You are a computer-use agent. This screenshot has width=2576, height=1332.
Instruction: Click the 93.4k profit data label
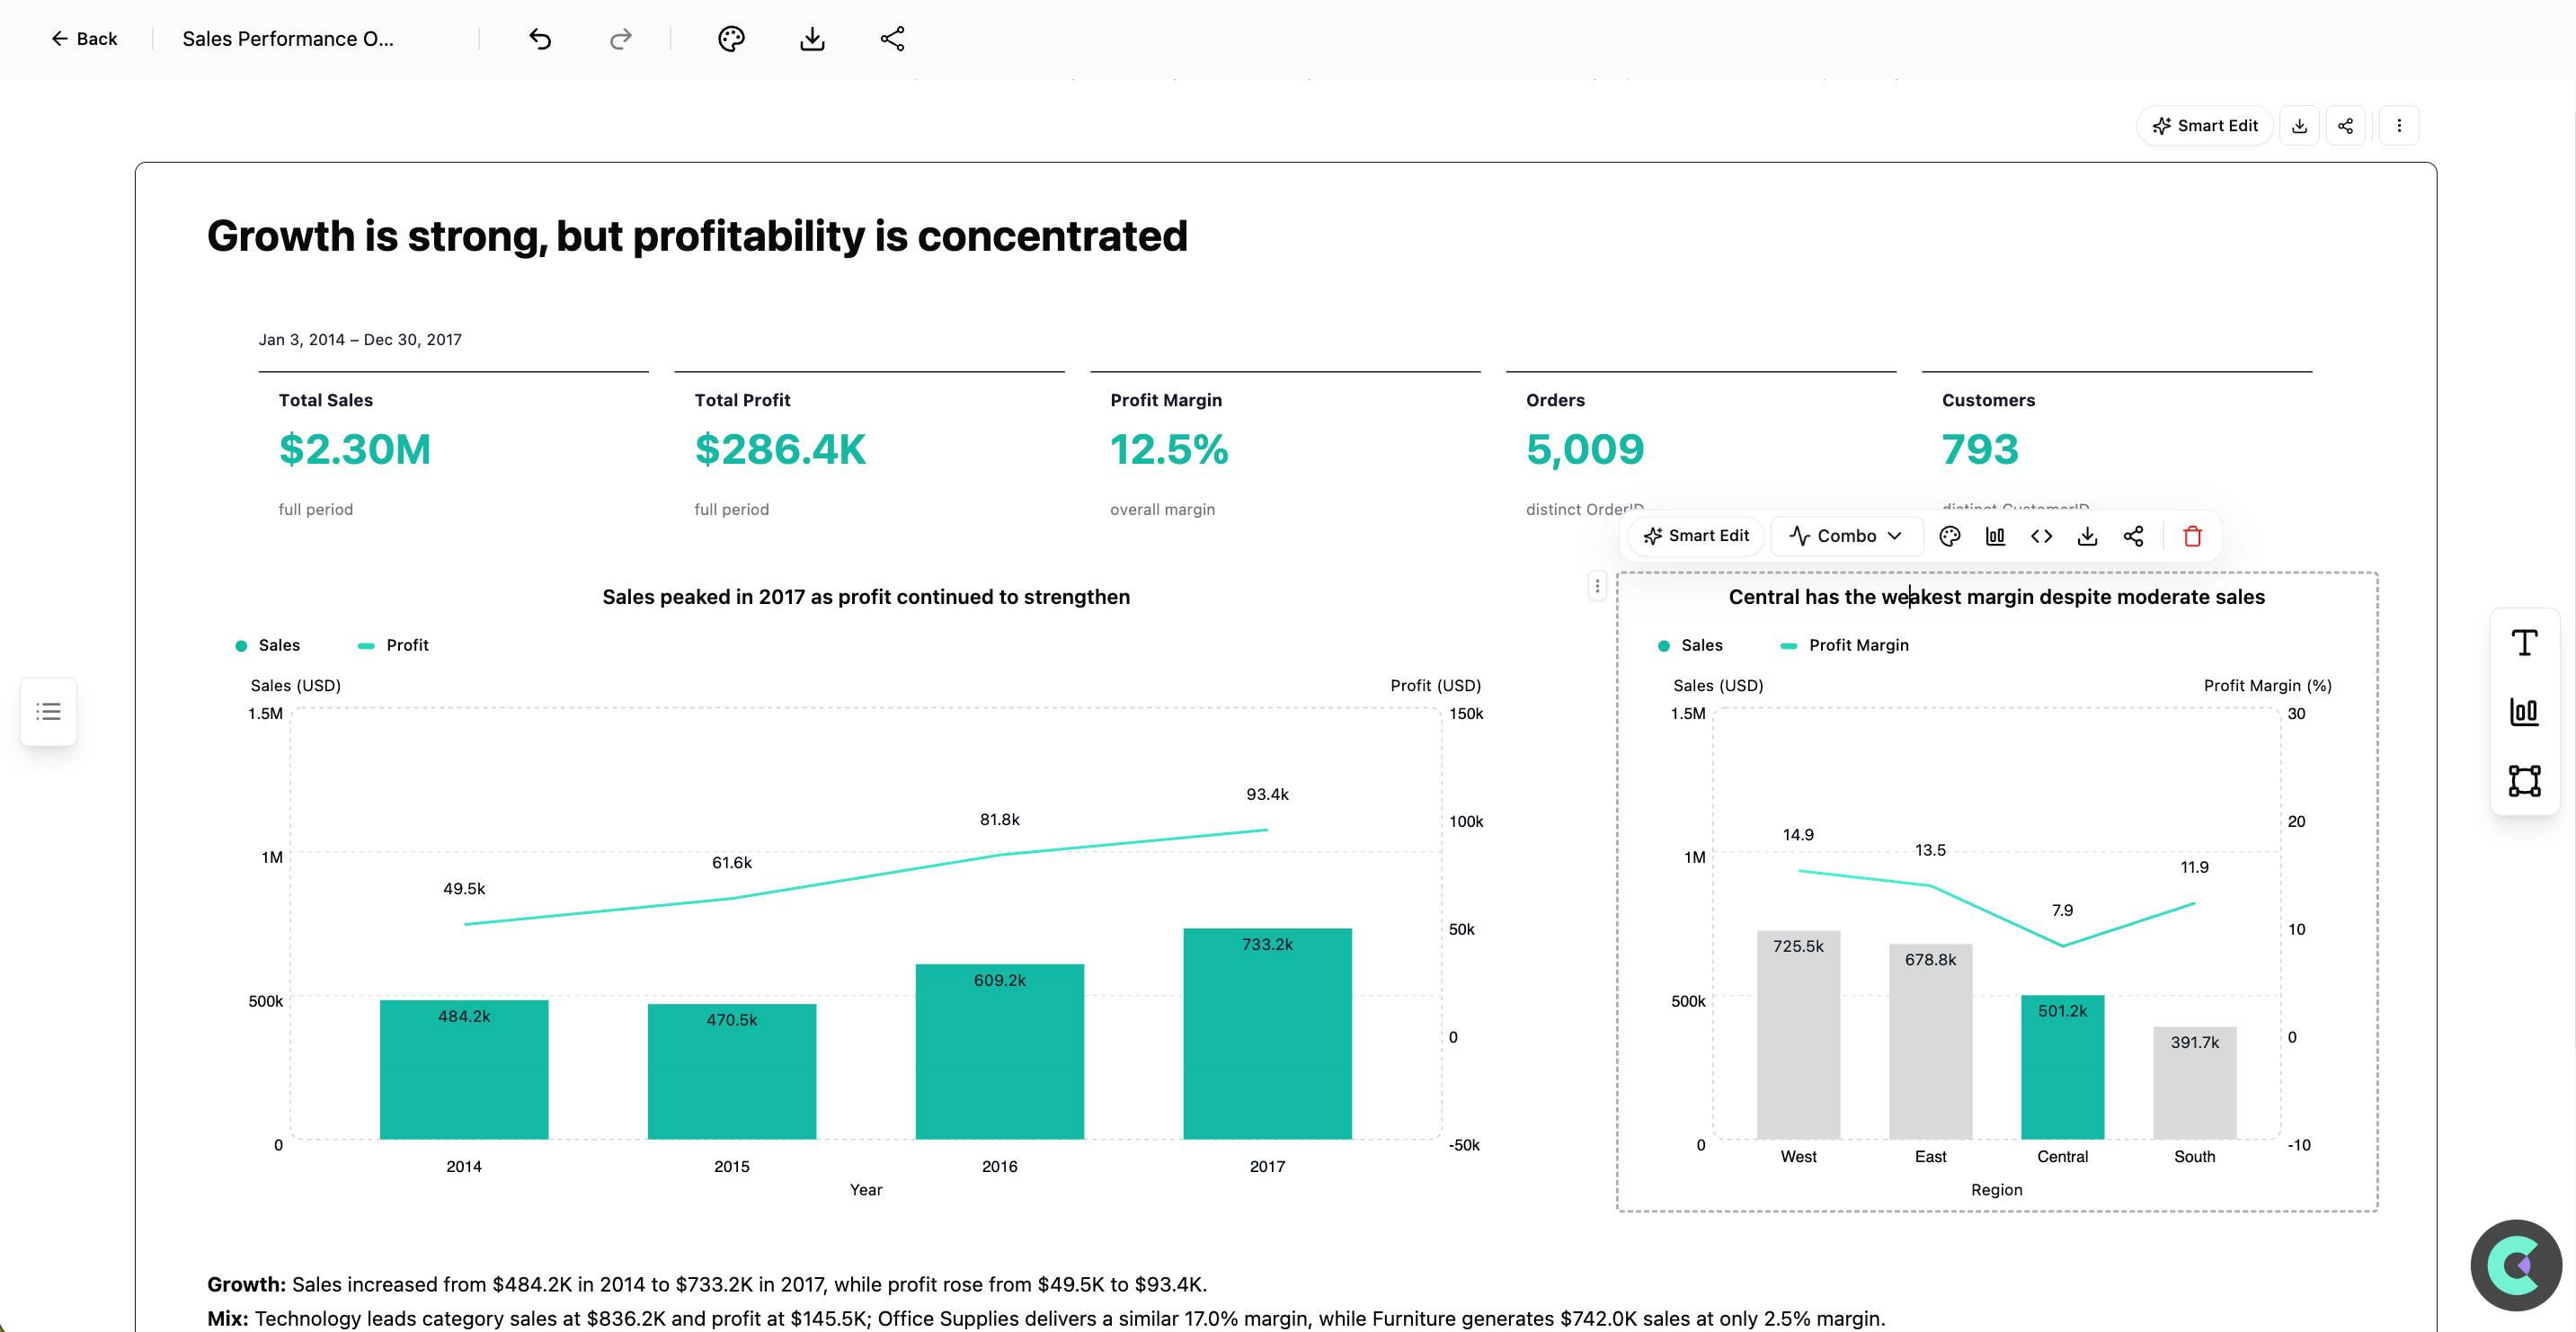[1267, 795]
